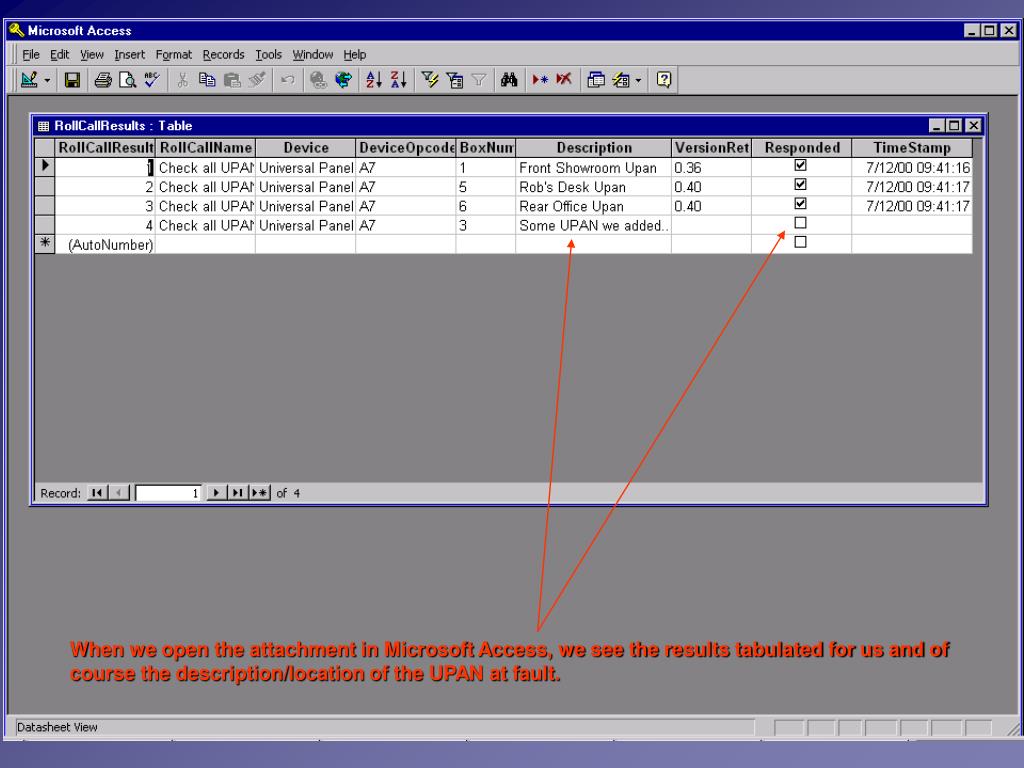This screenshot has width=1024, height=768.
Task: Open the Records menu
Action: 223,55
